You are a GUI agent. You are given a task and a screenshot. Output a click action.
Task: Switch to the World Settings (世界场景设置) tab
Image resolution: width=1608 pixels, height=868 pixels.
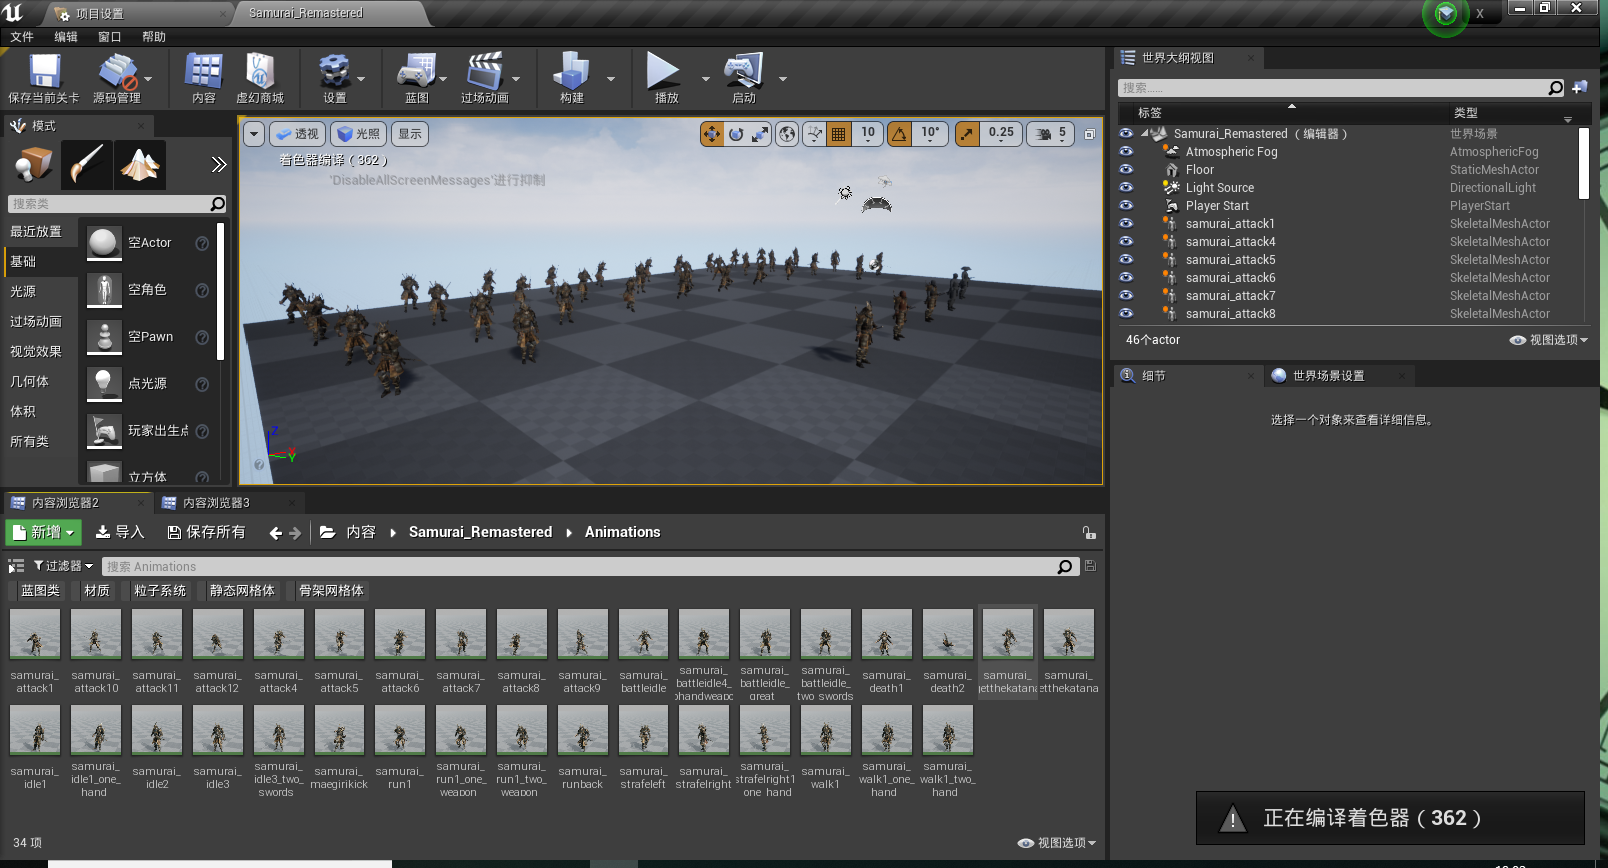[x=1327, y=376]
